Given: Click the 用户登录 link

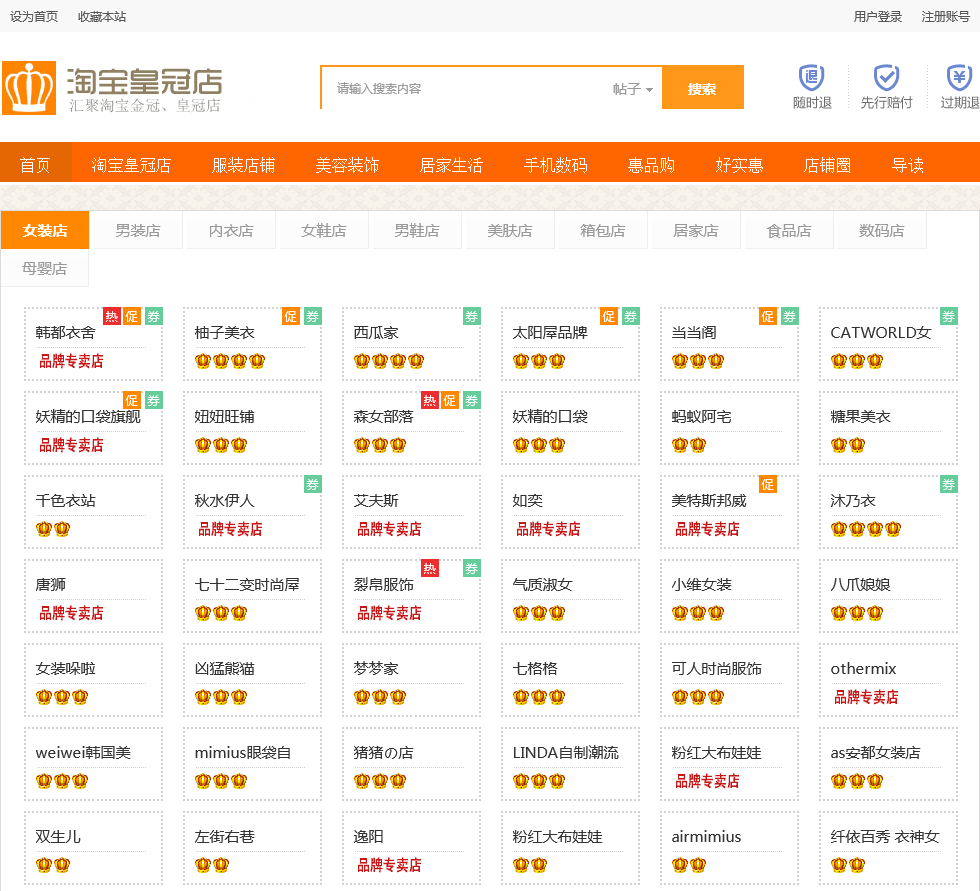Looking at the screenshot, I should coord(877,16).
